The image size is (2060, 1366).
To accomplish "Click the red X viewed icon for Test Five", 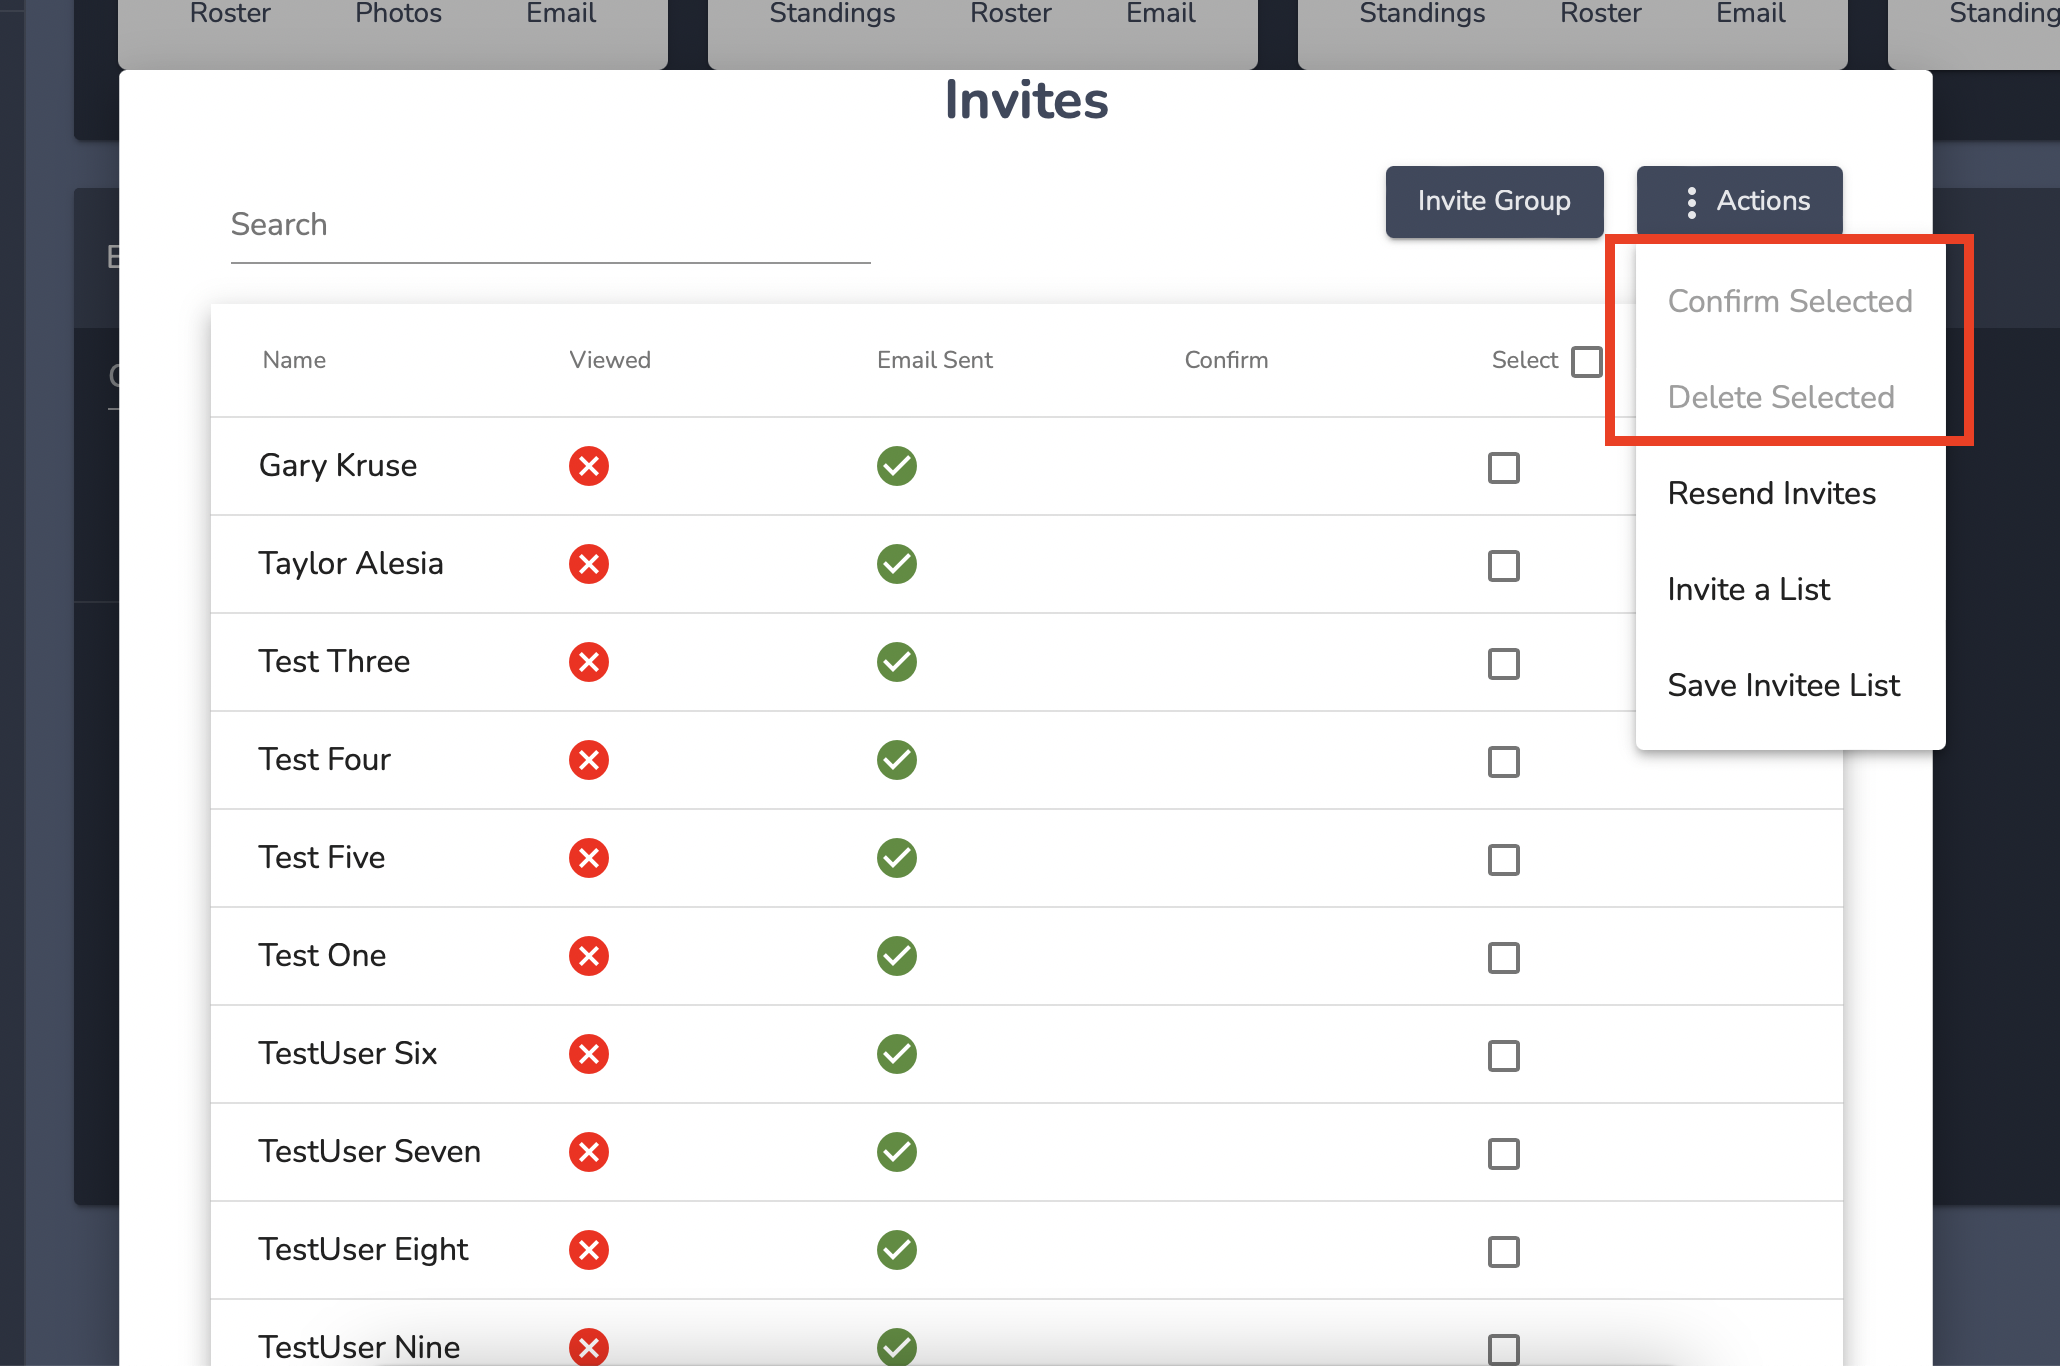I will (589, 858).
